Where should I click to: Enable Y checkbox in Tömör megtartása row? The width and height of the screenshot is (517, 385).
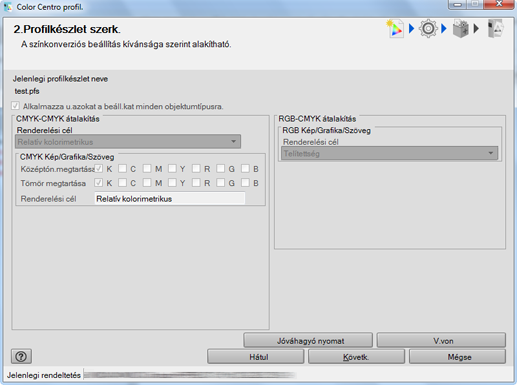point(172,183)
